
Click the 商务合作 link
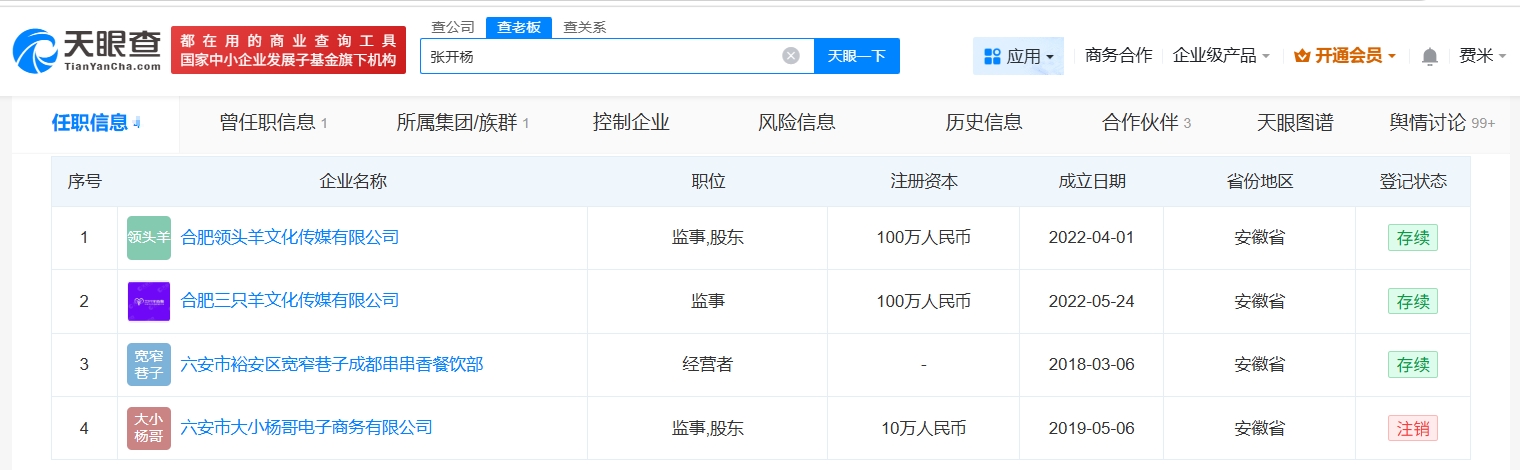coord(1119,56)
